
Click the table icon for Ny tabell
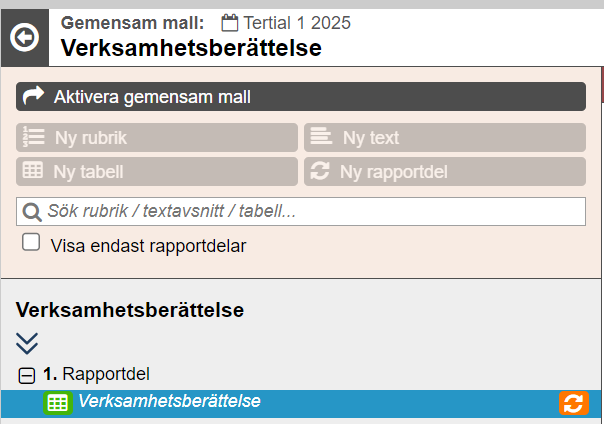(33, 171)
